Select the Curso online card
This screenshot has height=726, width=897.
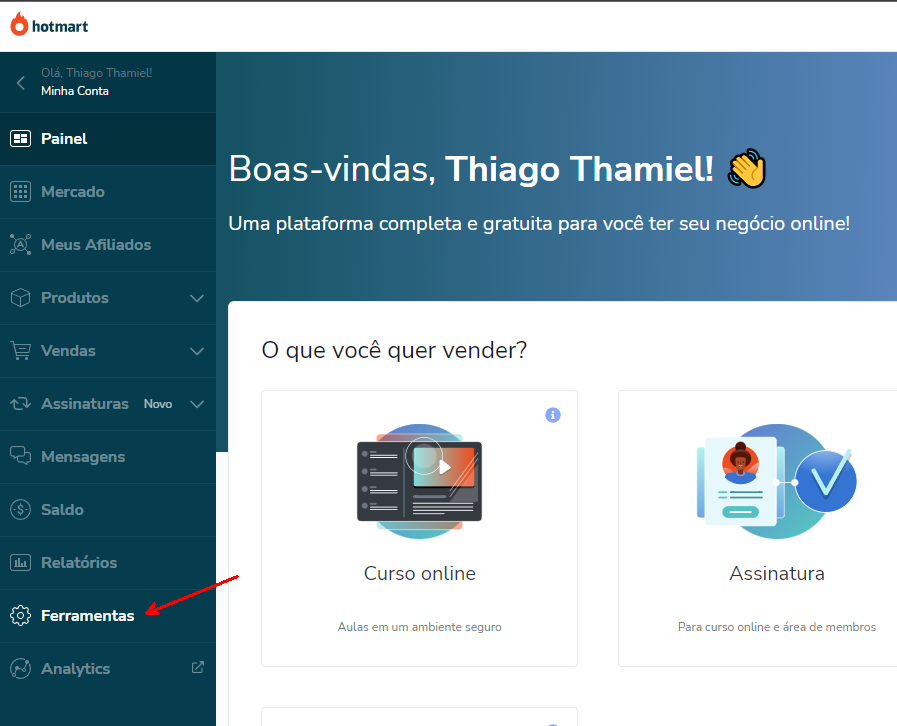(419, 573)
